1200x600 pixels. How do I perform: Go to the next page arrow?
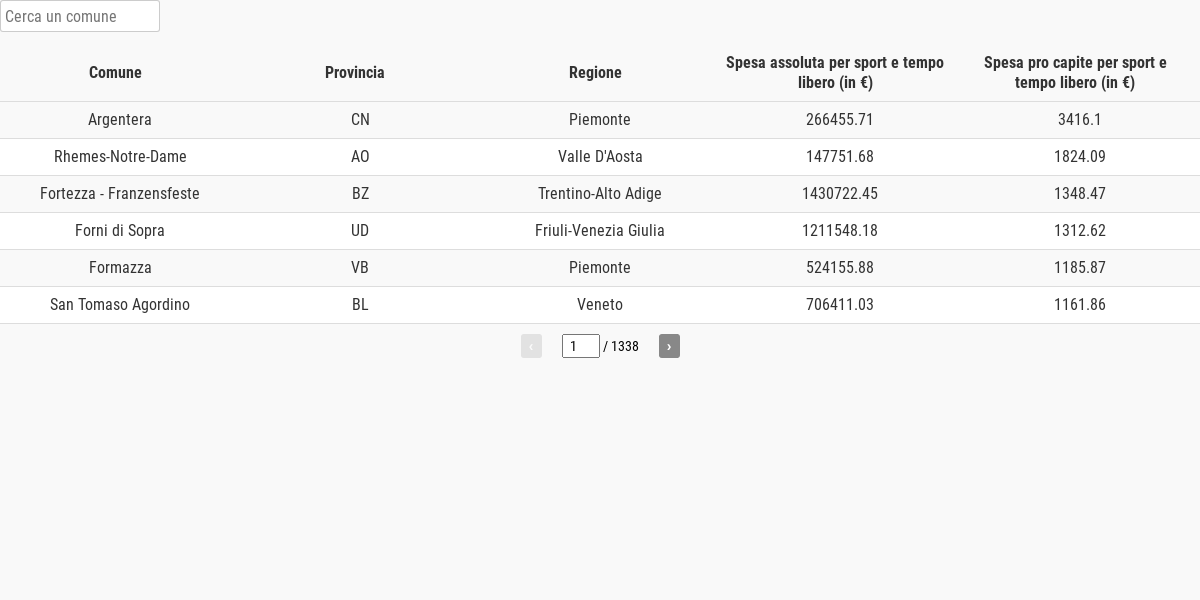[x=669, y=346]
